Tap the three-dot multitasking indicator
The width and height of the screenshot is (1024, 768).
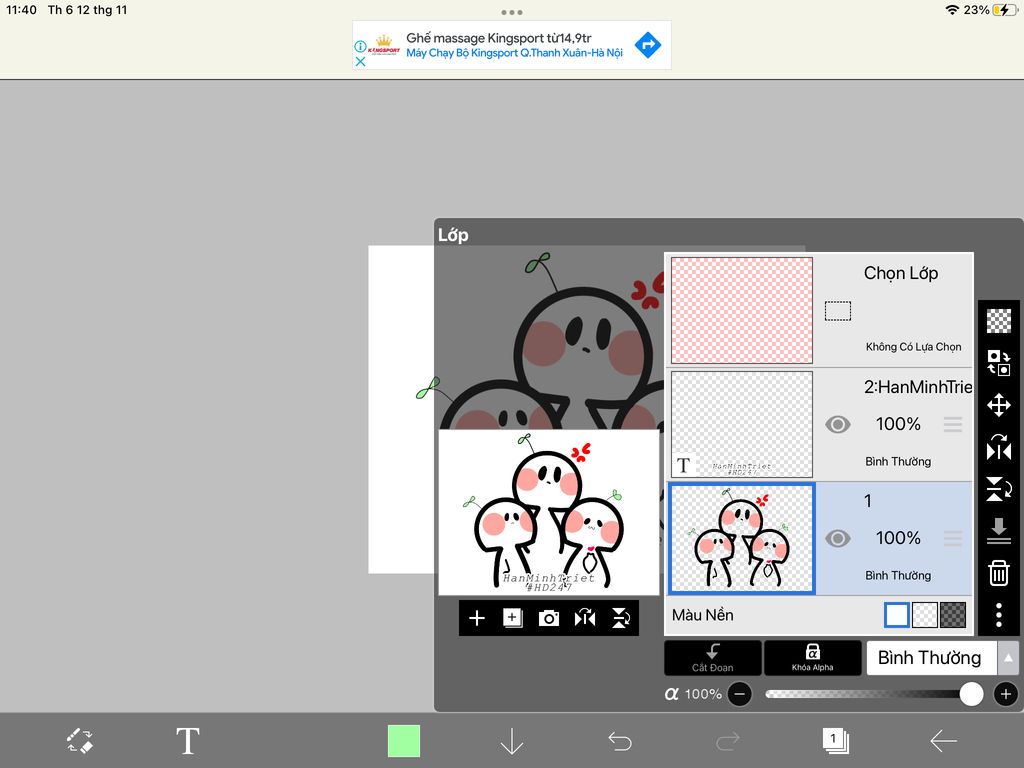coord(511,12)
